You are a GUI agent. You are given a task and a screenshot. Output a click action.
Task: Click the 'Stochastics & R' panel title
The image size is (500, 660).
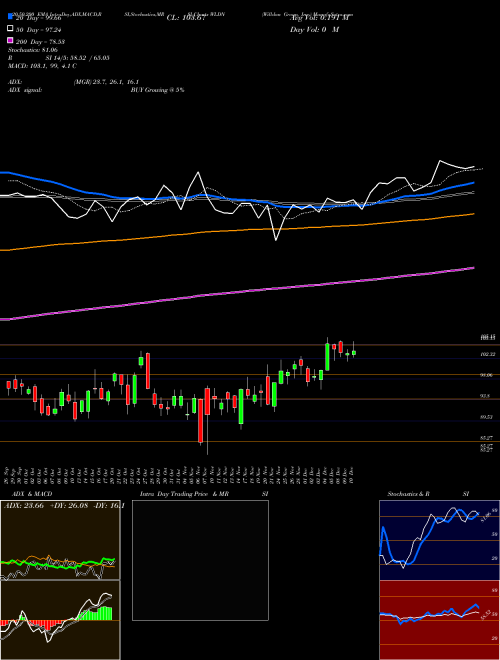pos(408,494)
